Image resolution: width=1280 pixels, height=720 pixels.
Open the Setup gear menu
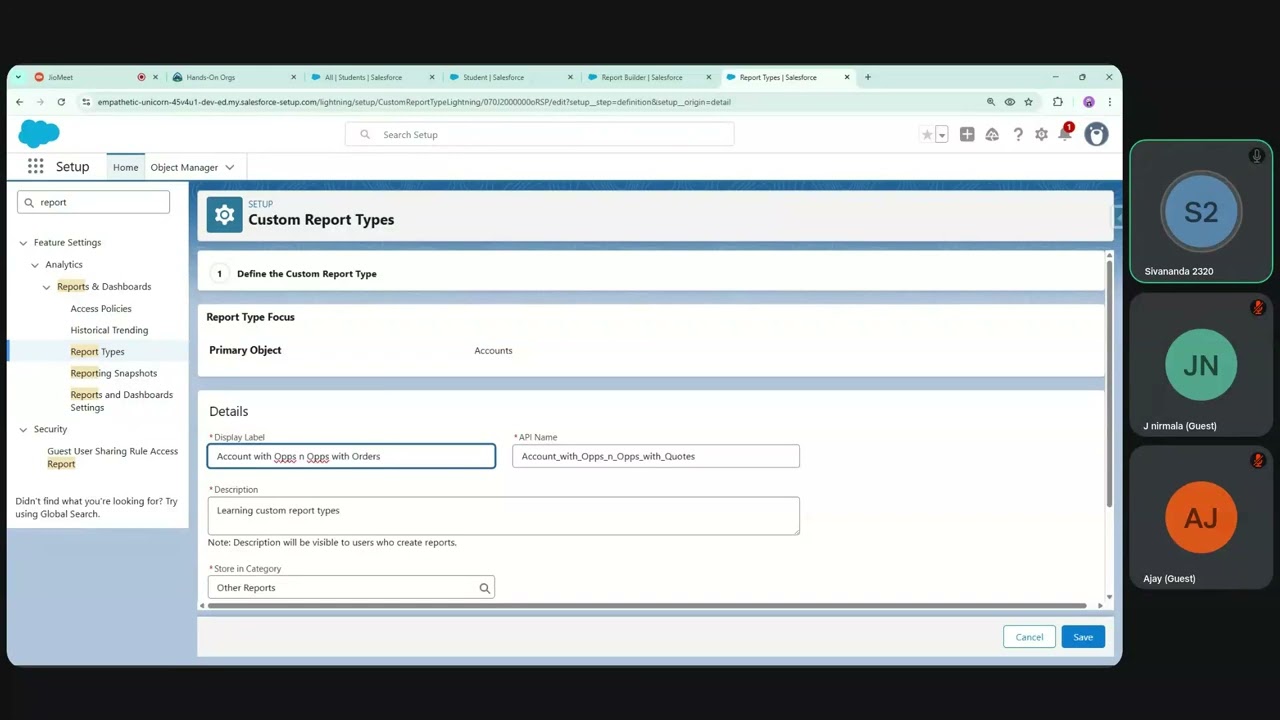(x=1042, y=134)
